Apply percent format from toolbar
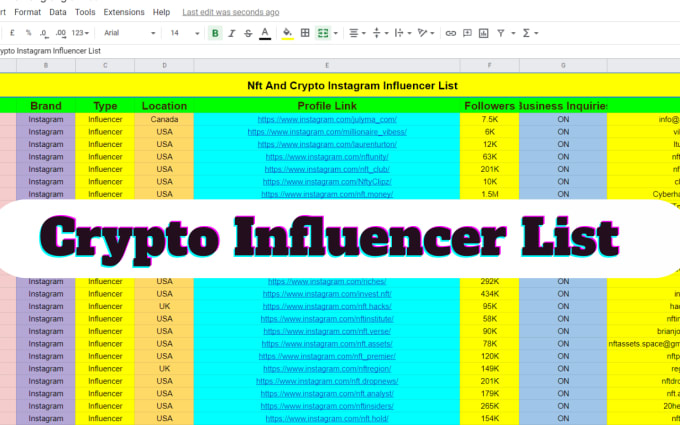This screenshot has width=680, height=425. [28, 33]
